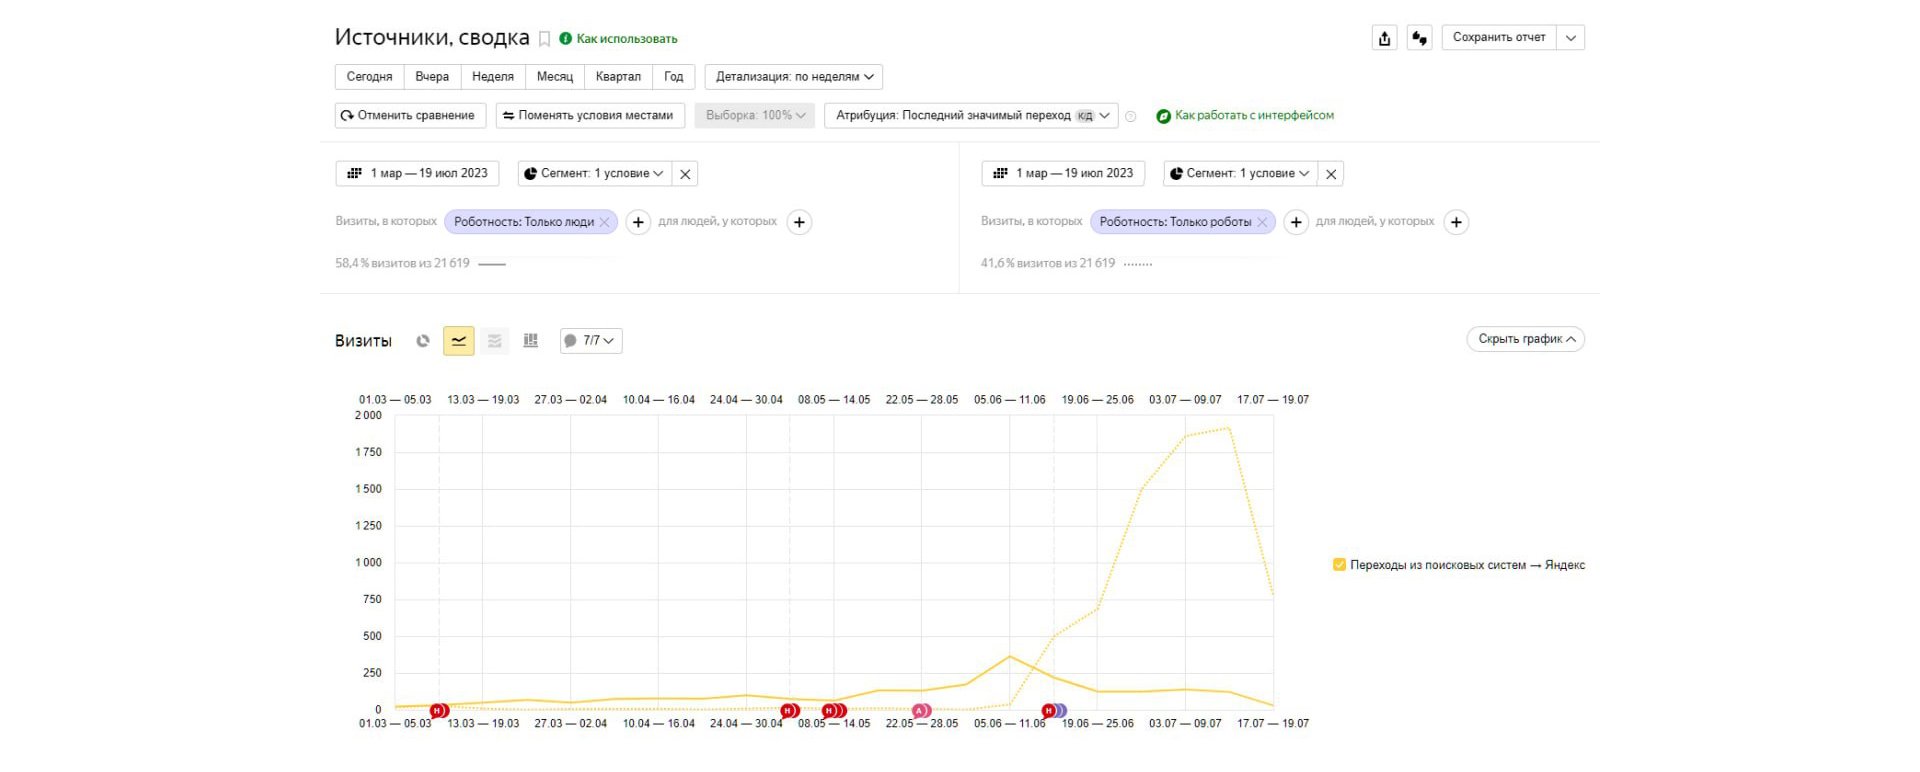Add visit condition next to "Только роботы"
Viewport: 1920px width, 772px height.
[x=1296, y=222]
